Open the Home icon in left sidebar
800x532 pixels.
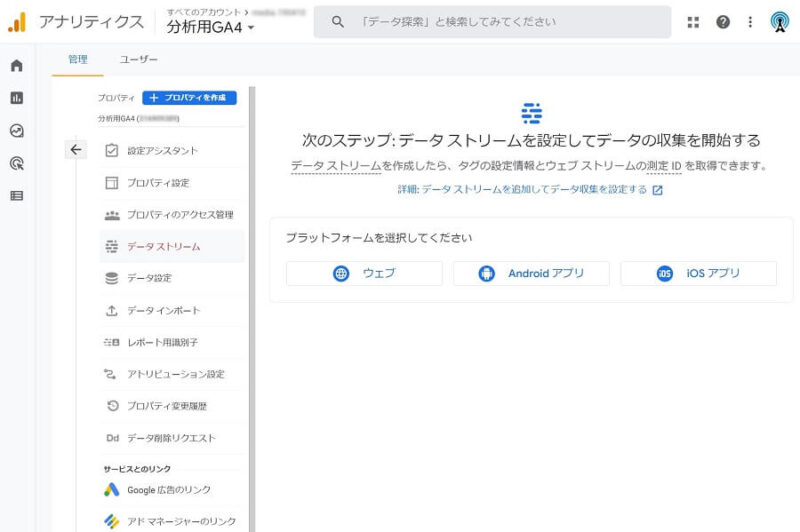click(x=17, y=65)
